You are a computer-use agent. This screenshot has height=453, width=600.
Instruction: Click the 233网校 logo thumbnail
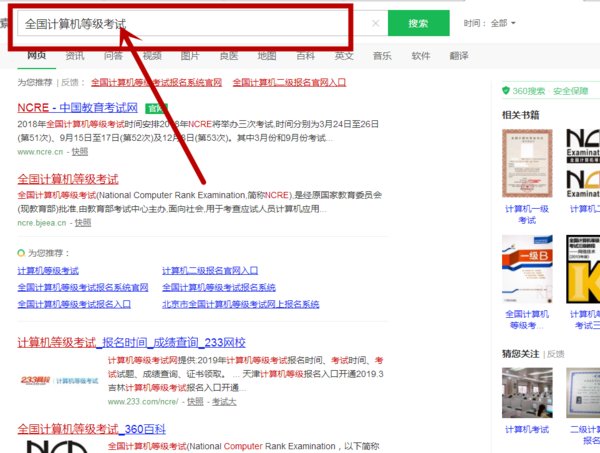(x=59, y=380)
